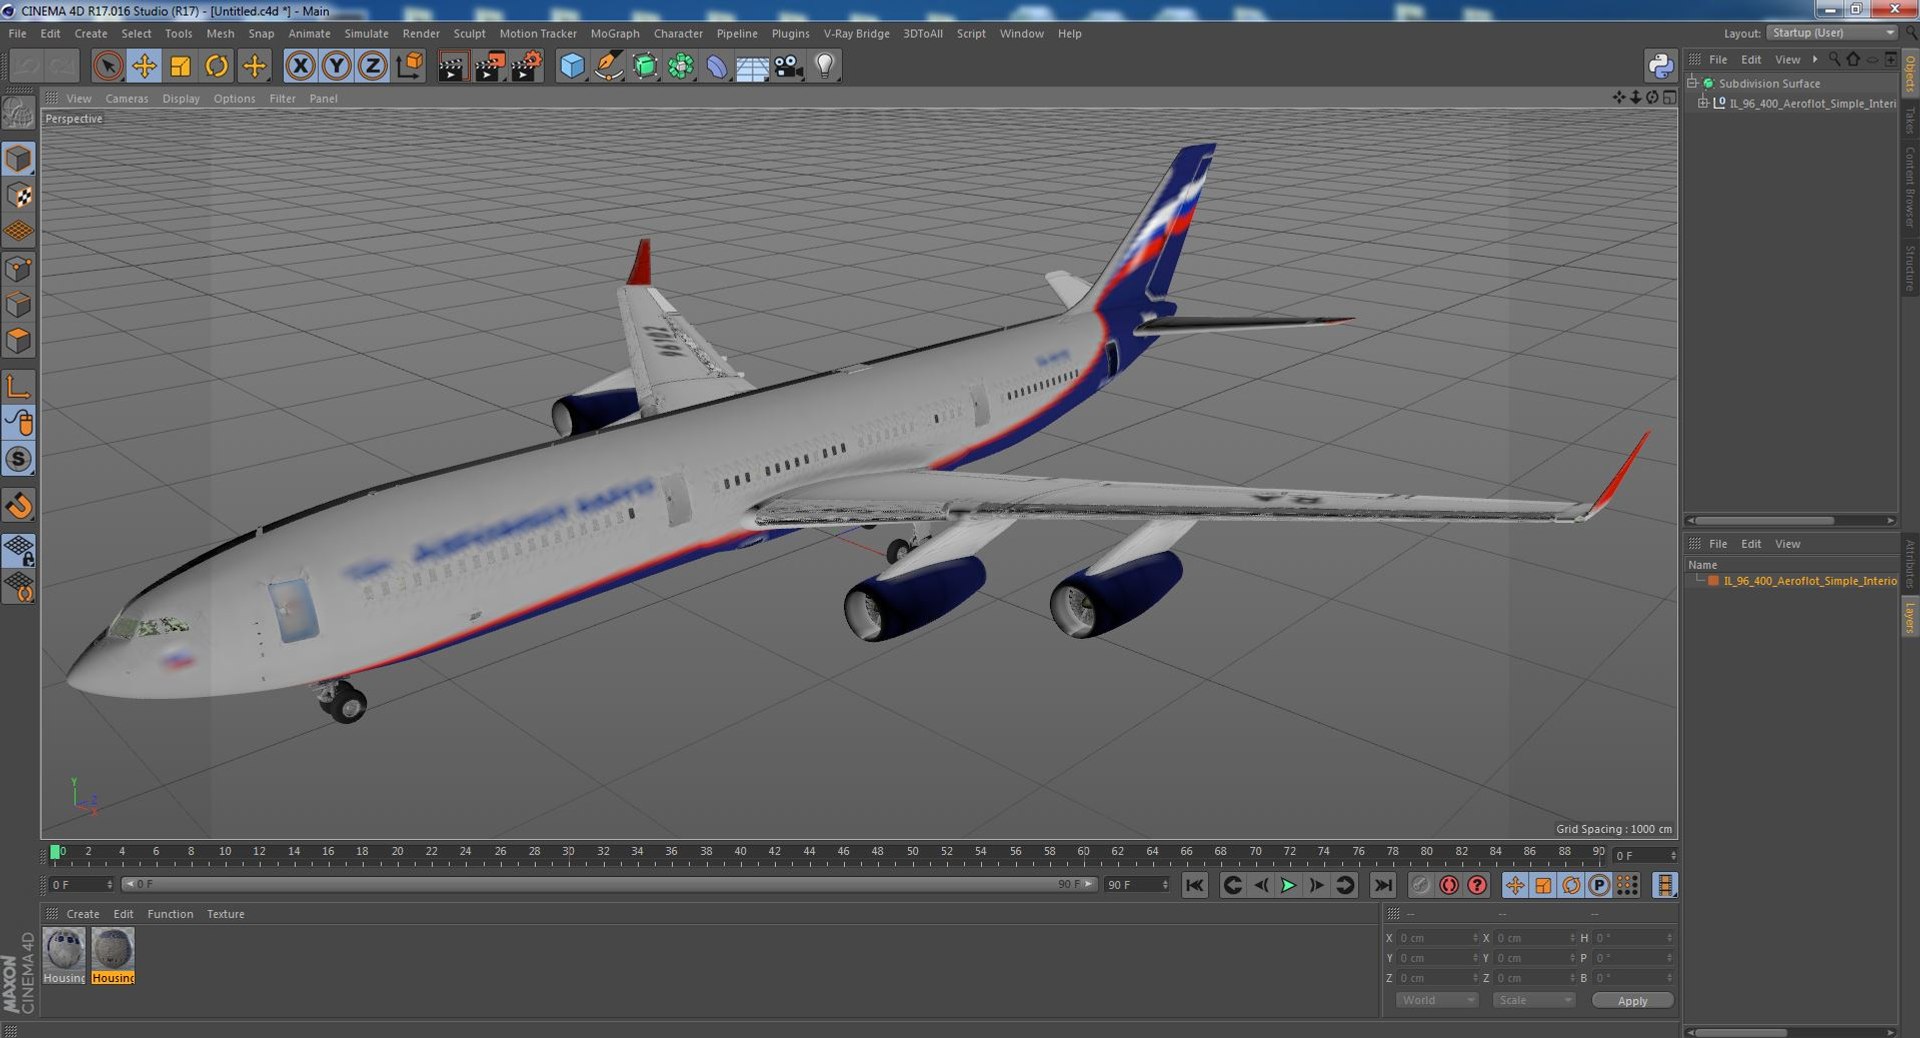Open the material manager Texture menu

point(225,914)
